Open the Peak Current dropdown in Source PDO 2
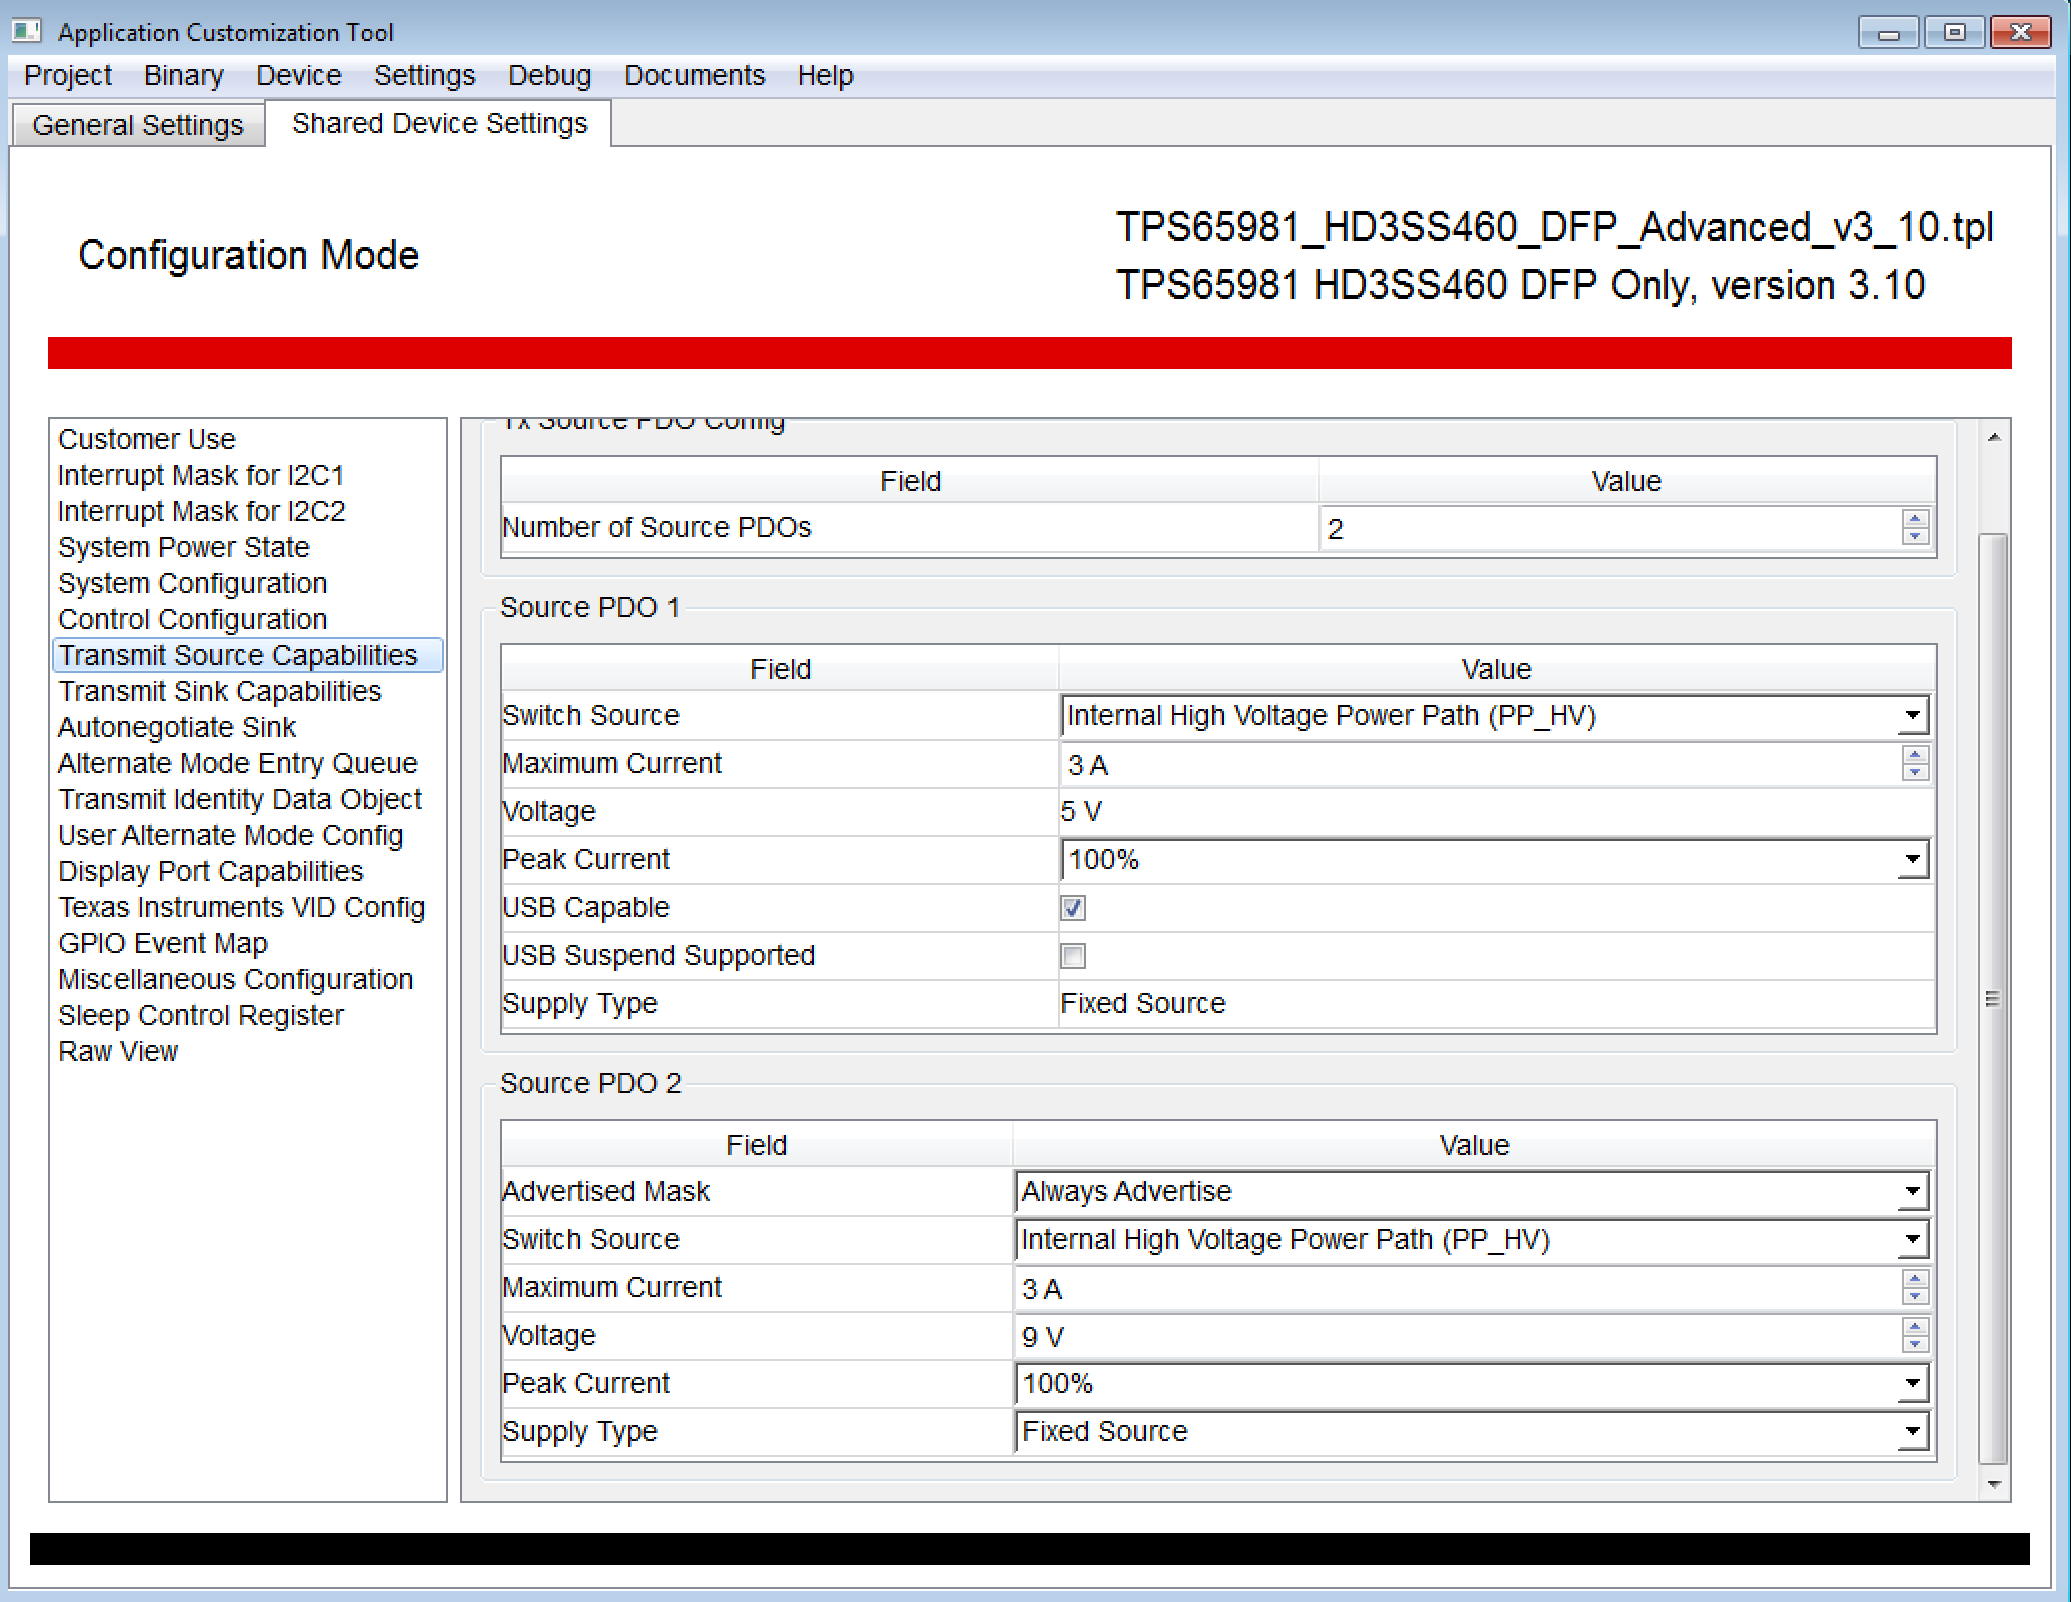 pos(1911,1383)
